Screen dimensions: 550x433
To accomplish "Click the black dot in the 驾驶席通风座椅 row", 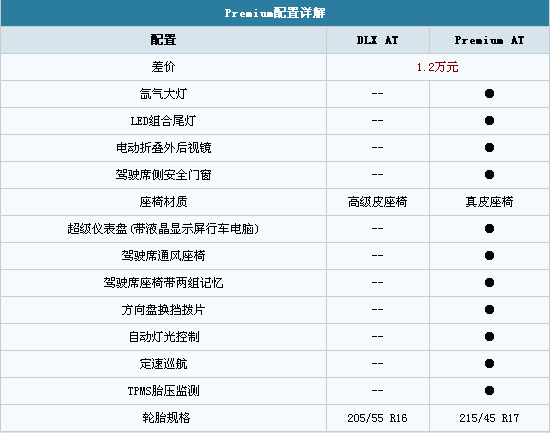I will tap(489, 256).
